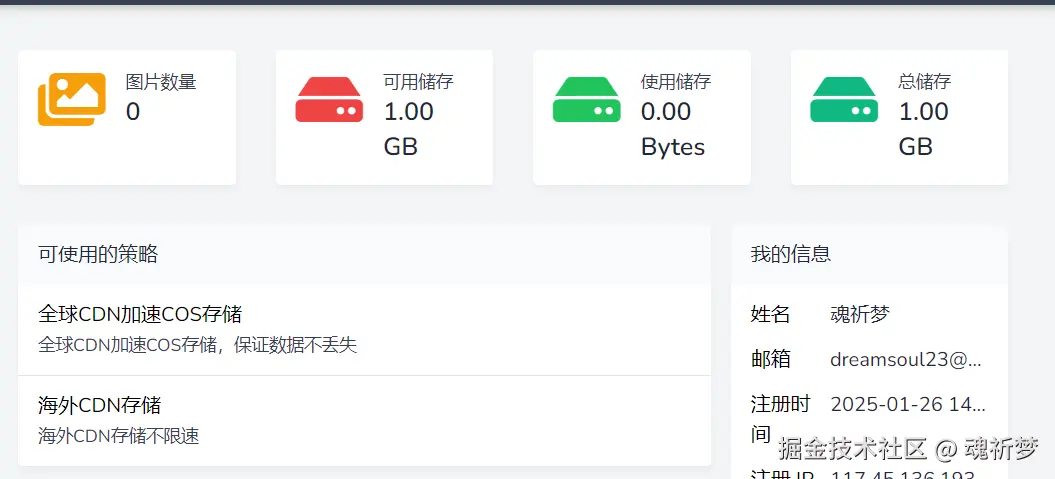Click the registration time 2025-01-26 value
Screen dimensions: 1055x479
(x=908, y=404)
